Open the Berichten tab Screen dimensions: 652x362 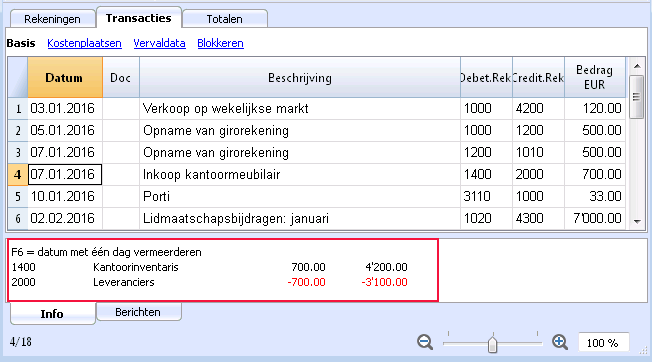pyautogui.click(x=138, y=312)
